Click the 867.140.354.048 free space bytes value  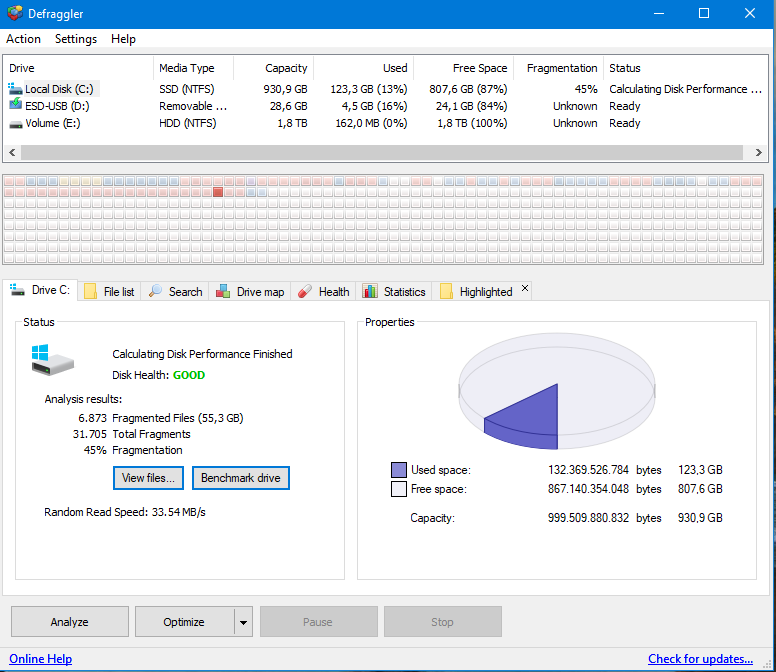[588, 489]
